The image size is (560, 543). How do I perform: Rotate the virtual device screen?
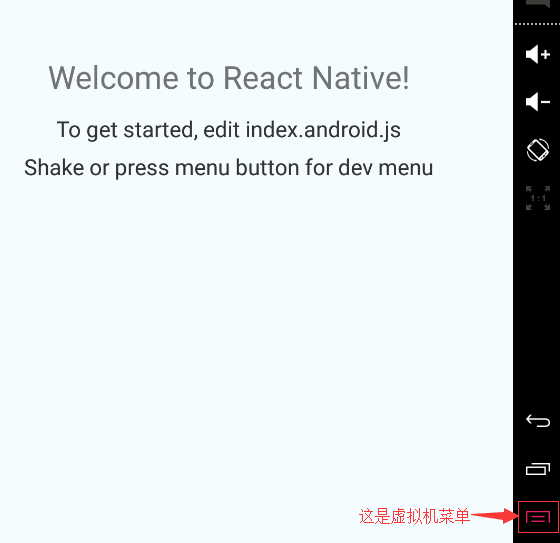click(x=538, y=150)
